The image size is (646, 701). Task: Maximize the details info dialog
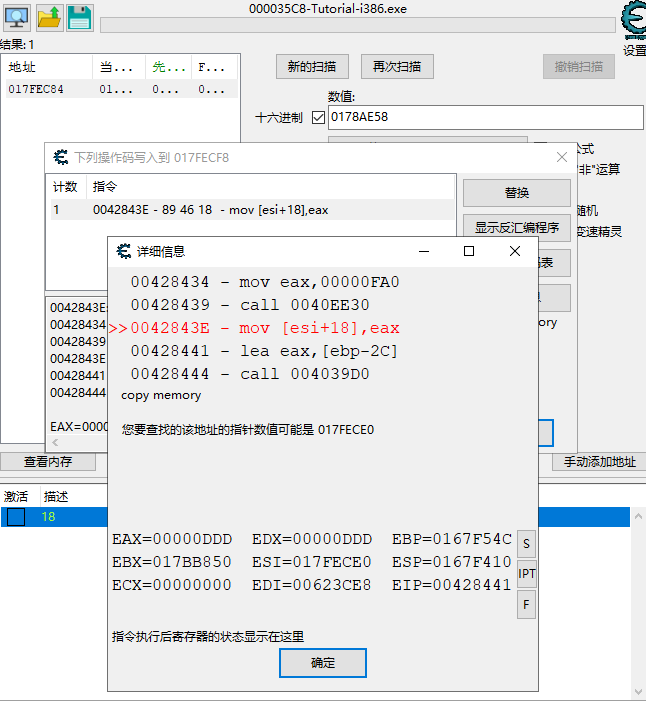coord(469,251)
